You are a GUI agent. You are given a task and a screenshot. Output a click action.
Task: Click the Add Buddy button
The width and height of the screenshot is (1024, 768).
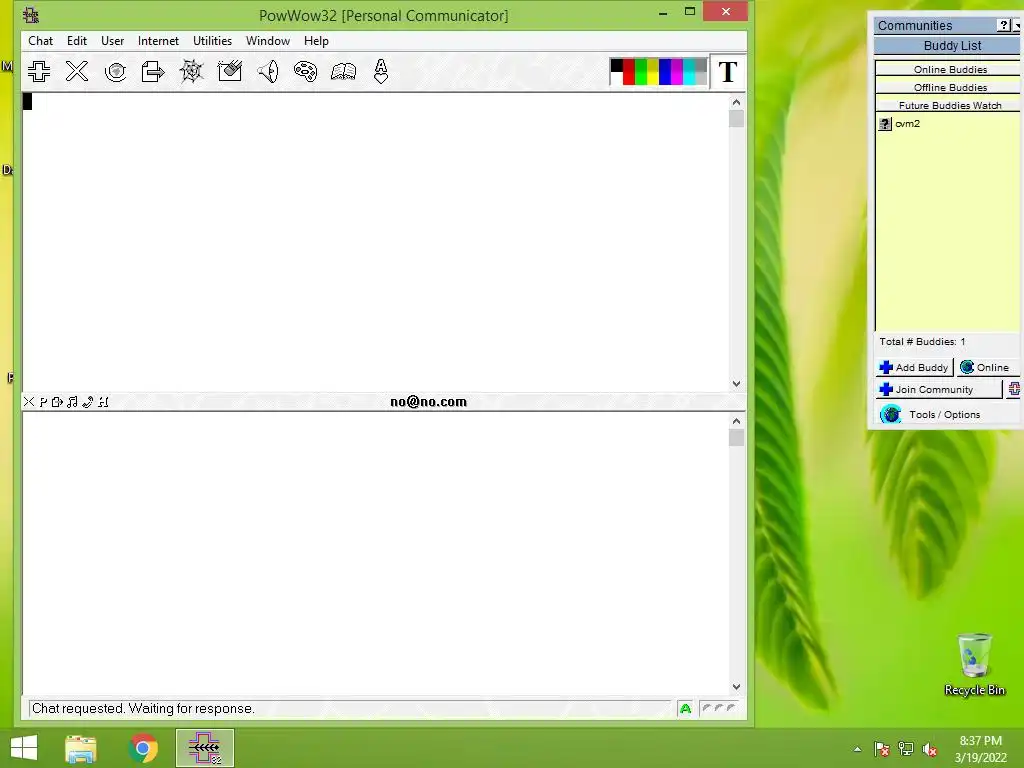point(914,368)
